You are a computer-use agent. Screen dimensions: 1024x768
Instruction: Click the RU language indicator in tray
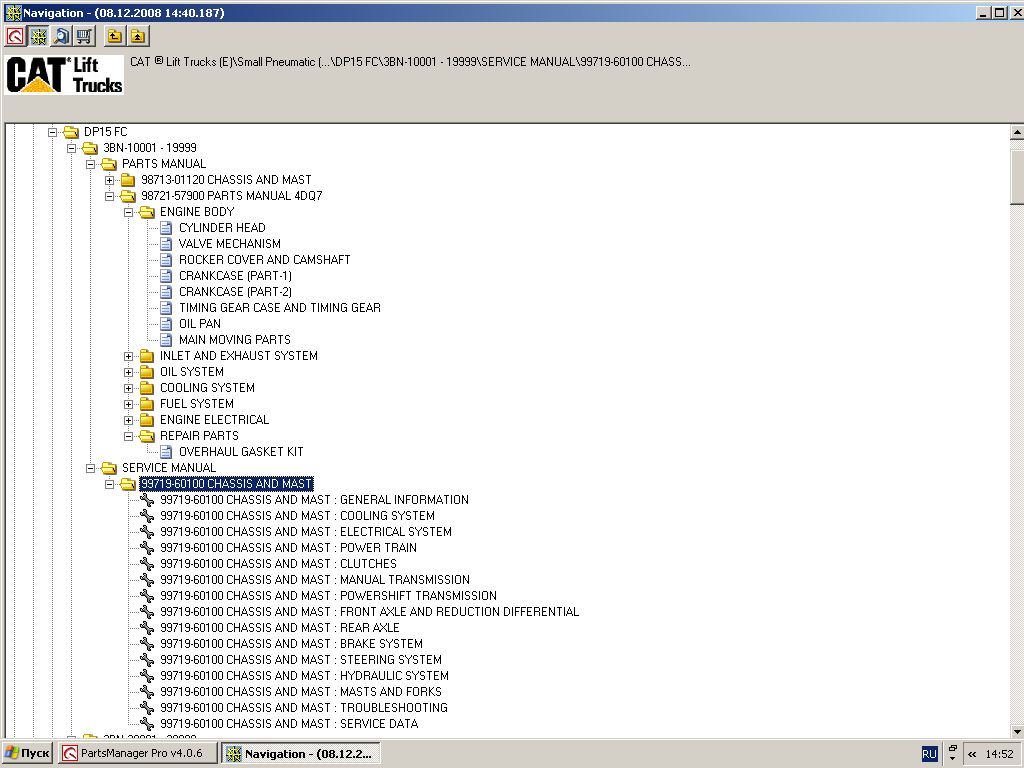pos(929,754)
